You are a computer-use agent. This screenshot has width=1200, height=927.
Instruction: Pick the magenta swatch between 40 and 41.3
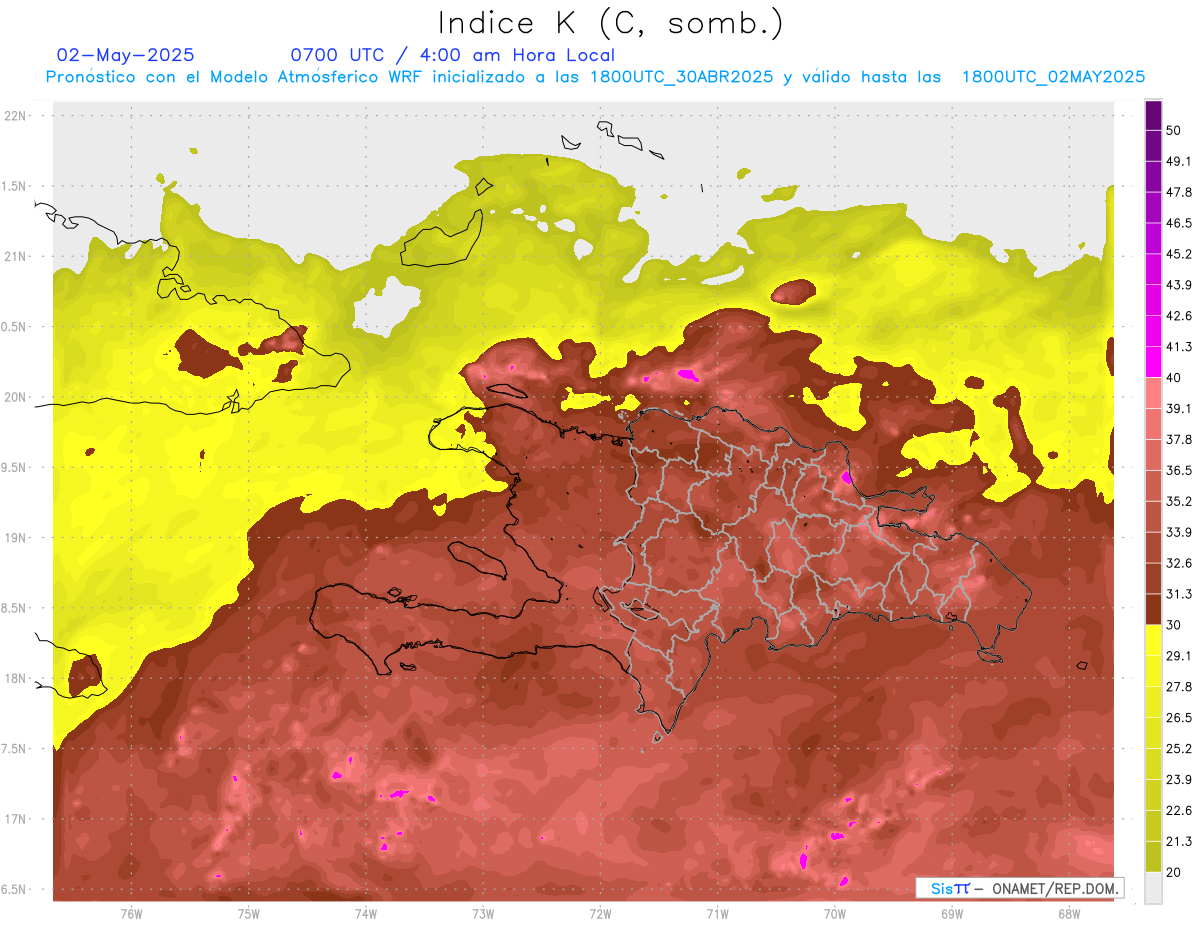pyautogui.click(x=1153, y=363)
